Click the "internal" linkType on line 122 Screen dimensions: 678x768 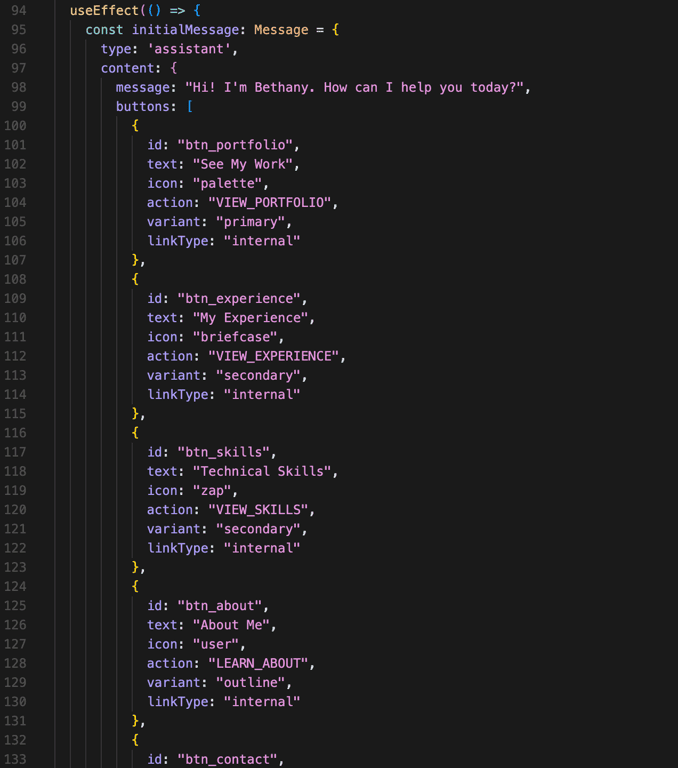262,548
